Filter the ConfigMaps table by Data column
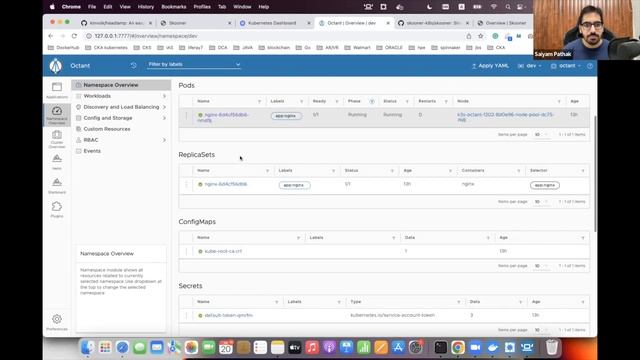640x360 pixels. pos(488,238)
